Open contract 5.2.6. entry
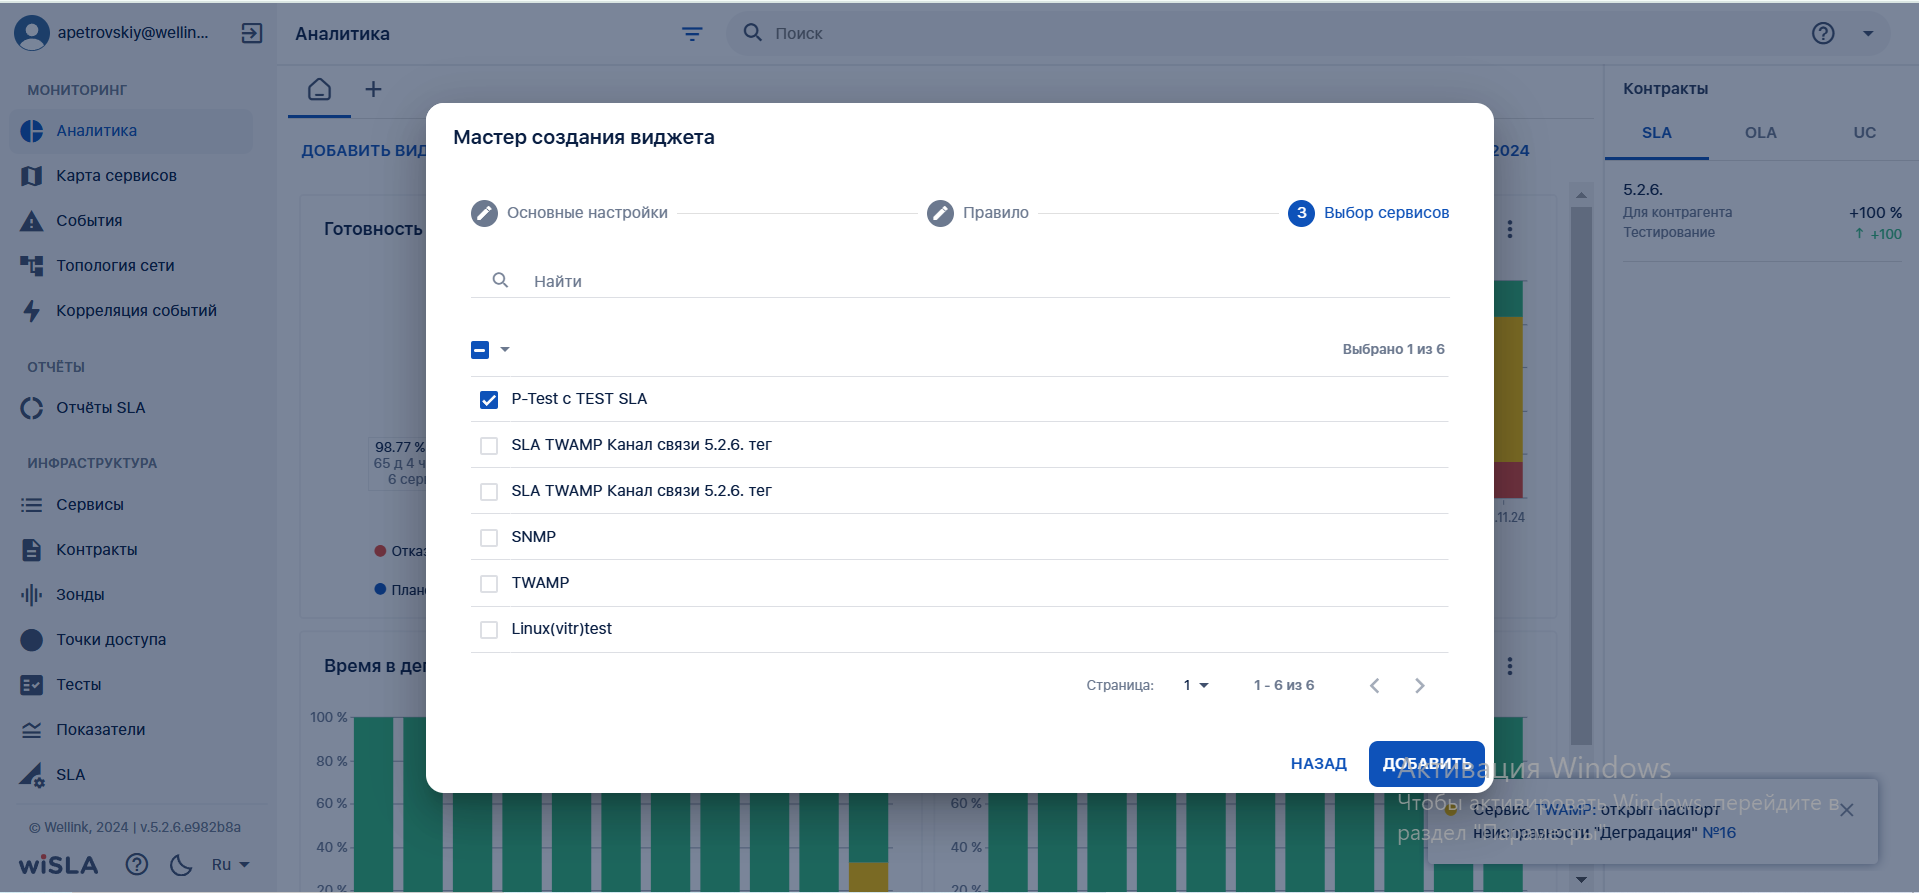The height and width of the screenshot is (893, 1919). pos(1762,211)
